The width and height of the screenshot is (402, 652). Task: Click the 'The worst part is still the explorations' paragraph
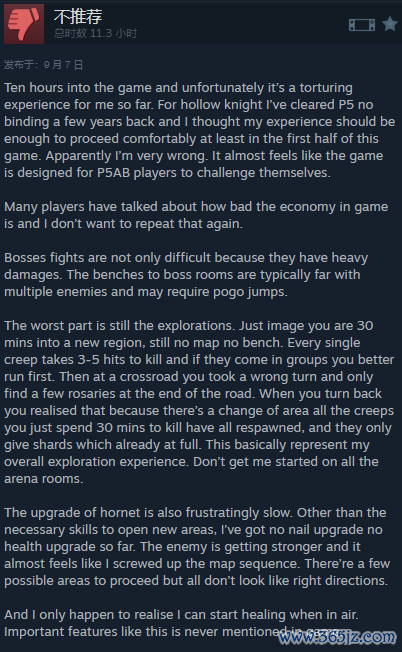199,402
